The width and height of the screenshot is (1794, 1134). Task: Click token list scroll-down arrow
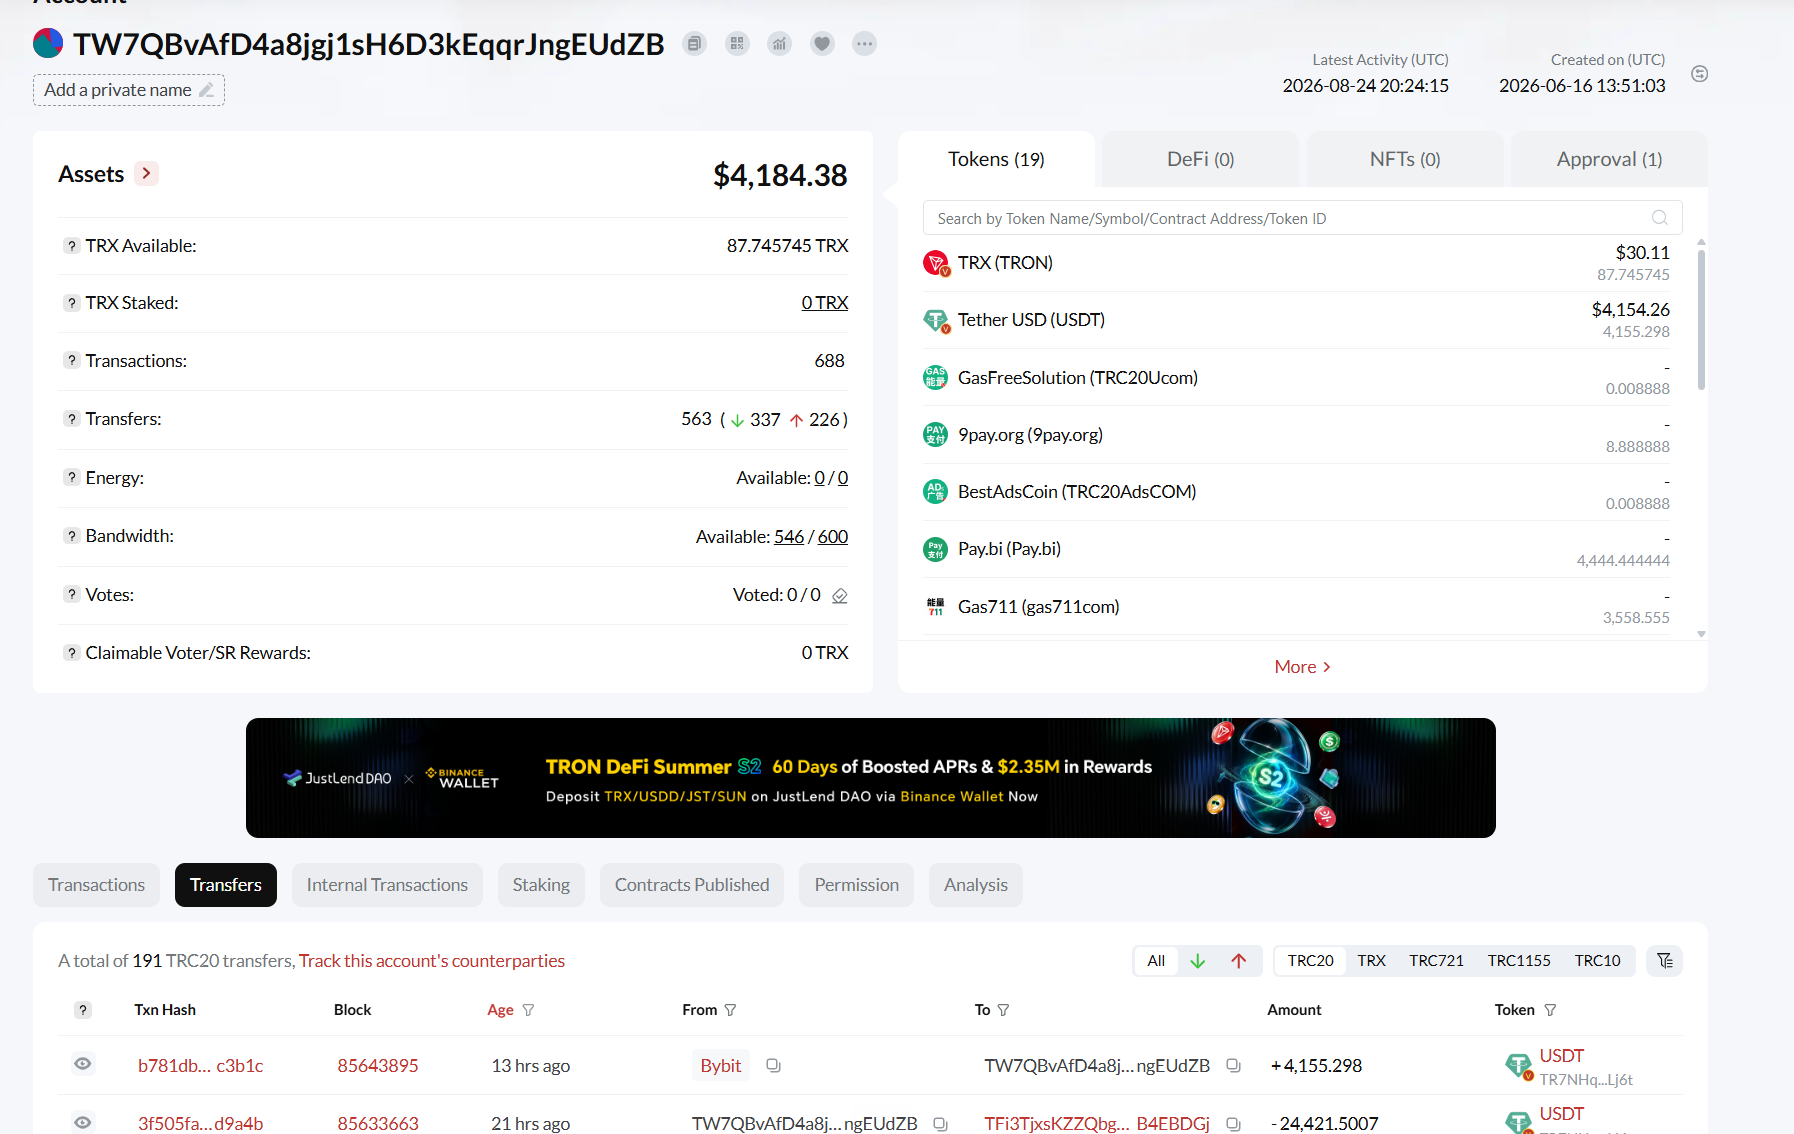coord(1701,634)
